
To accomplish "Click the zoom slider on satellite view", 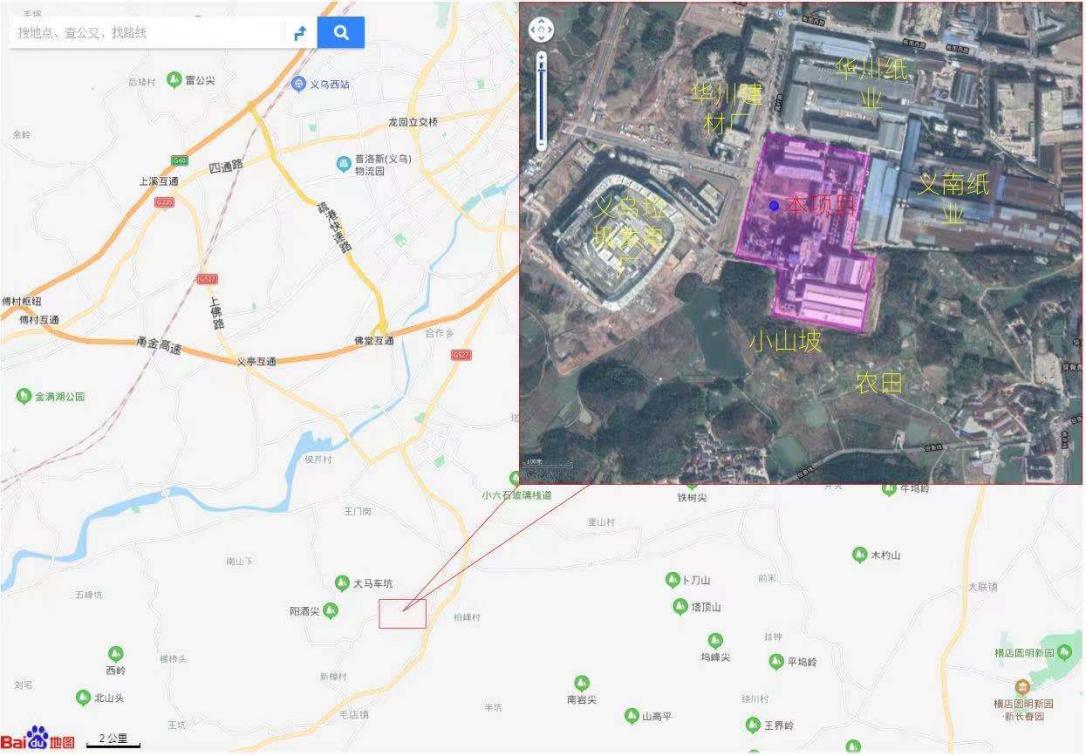I will click(x=542, y=100).
